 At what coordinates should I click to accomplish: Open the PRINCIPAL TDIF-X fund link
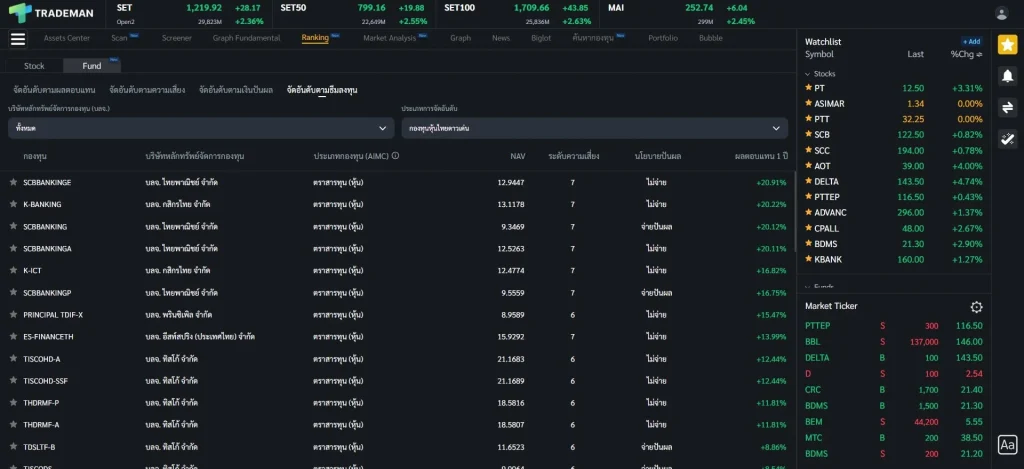click(x=53, y=314)
